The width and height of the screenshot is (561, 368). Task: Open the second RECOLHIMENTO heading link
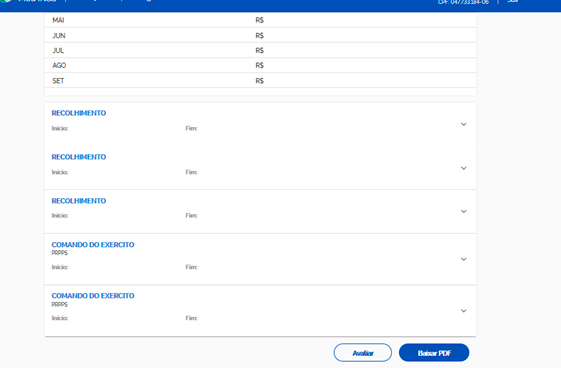79,157
